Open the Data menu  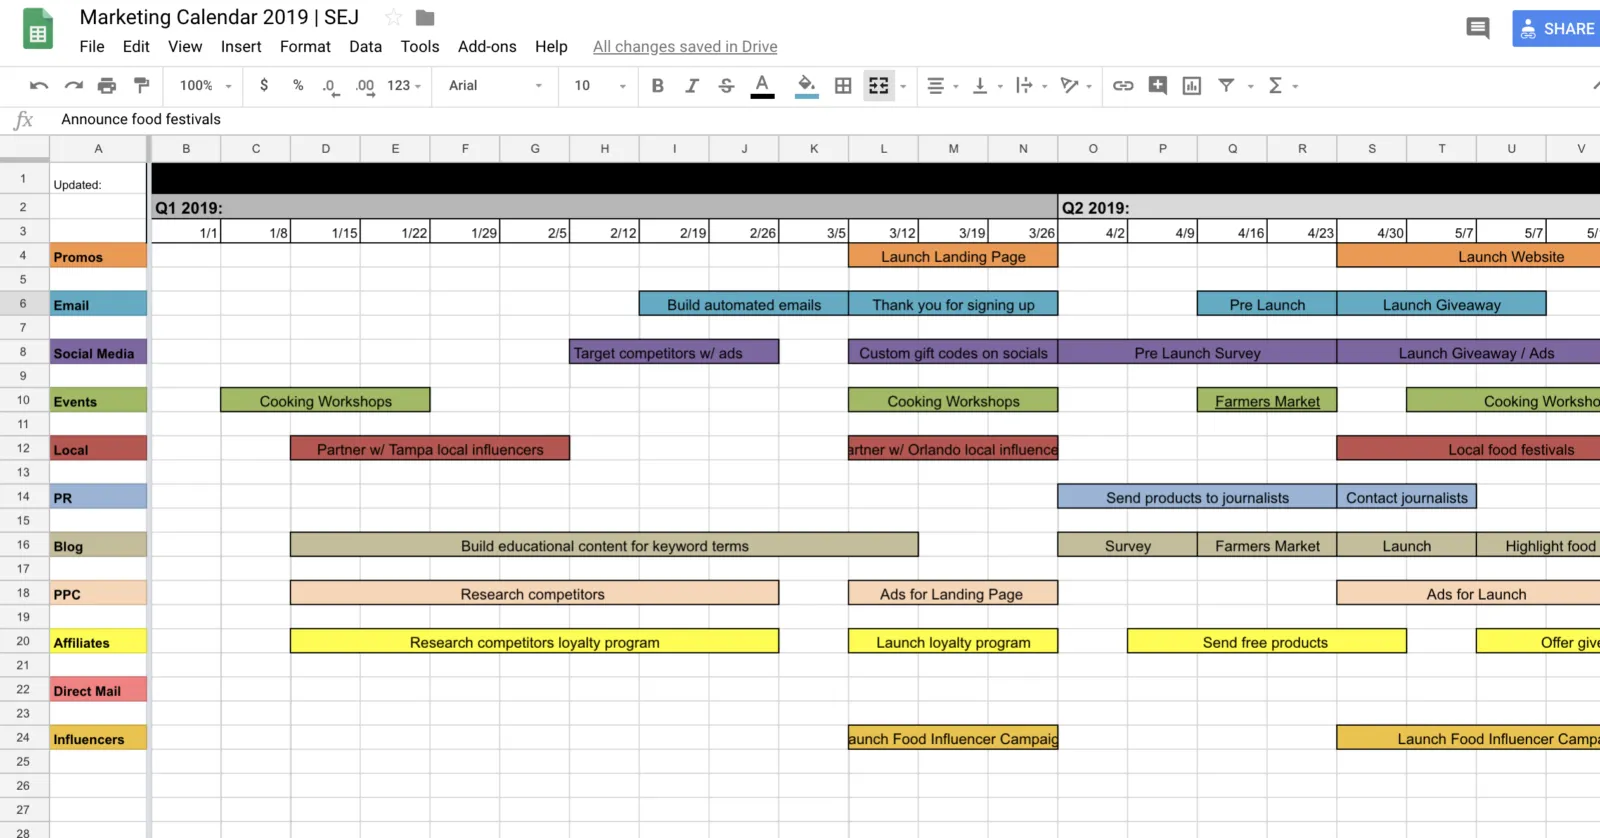(x=365, y=47)
